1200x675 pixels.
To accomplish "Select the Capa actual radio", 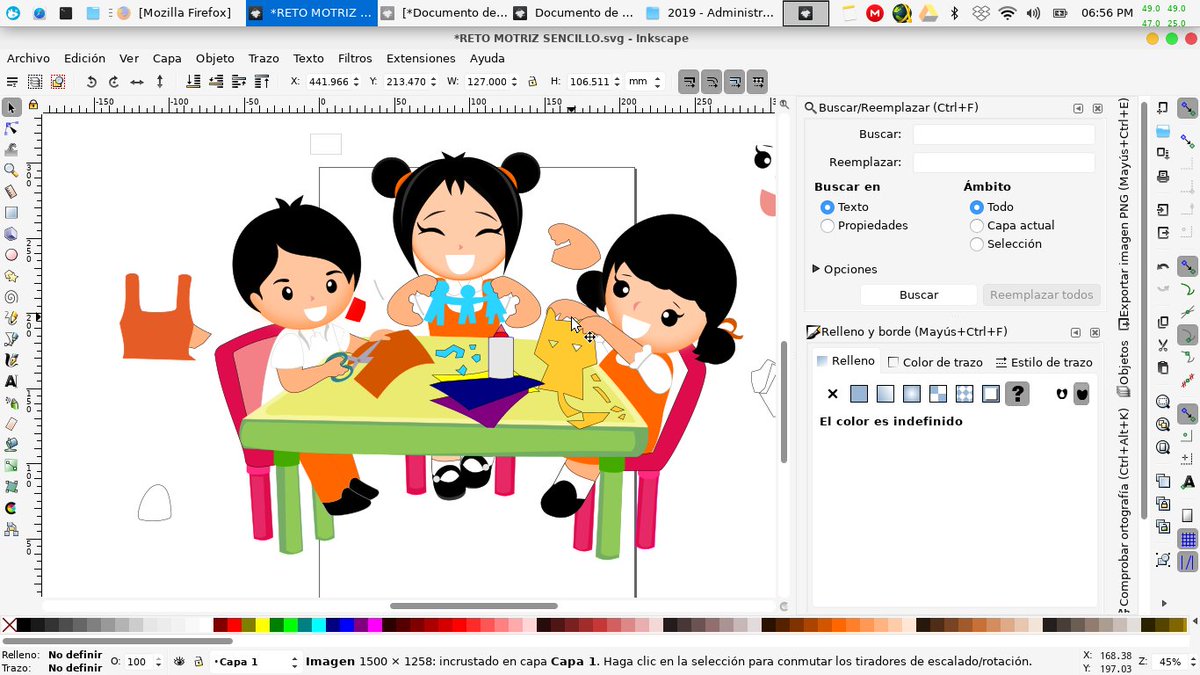I will [x=976, y=226].
